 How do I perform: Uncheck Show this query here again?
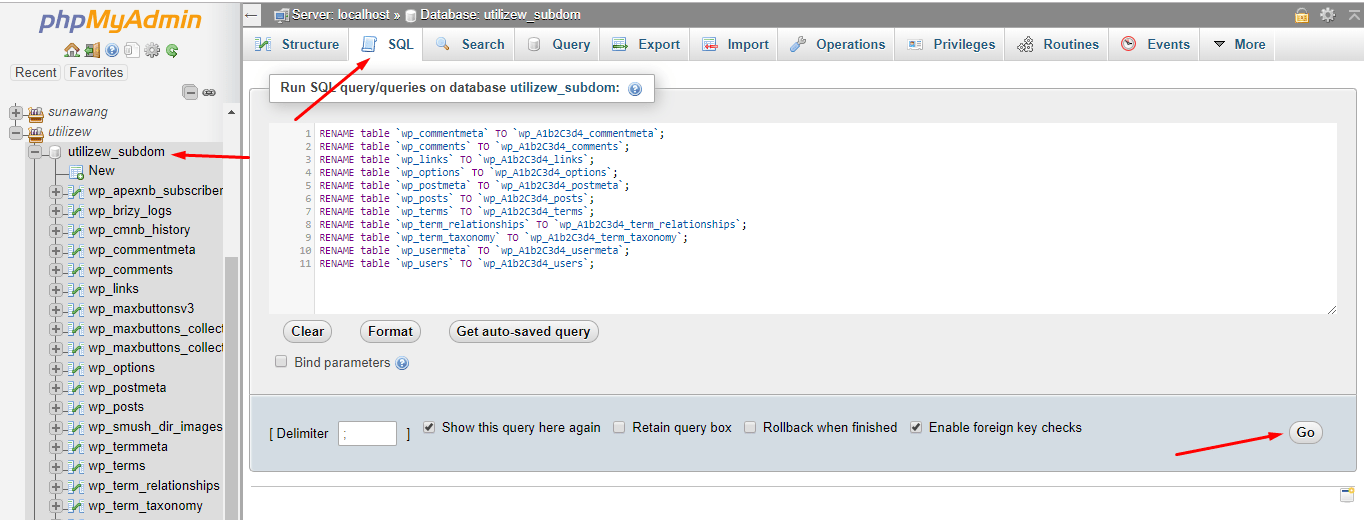429,427
